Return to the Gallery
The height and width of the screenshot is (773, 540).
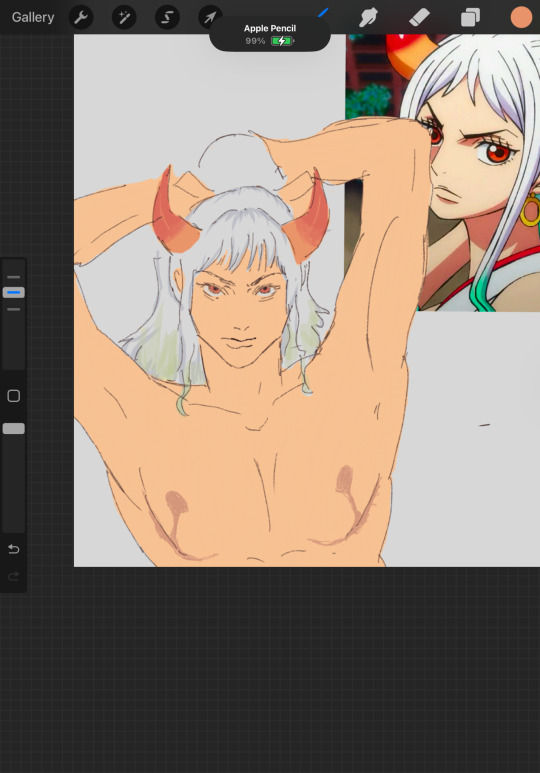pyautogui.click(x=33, y=17)
